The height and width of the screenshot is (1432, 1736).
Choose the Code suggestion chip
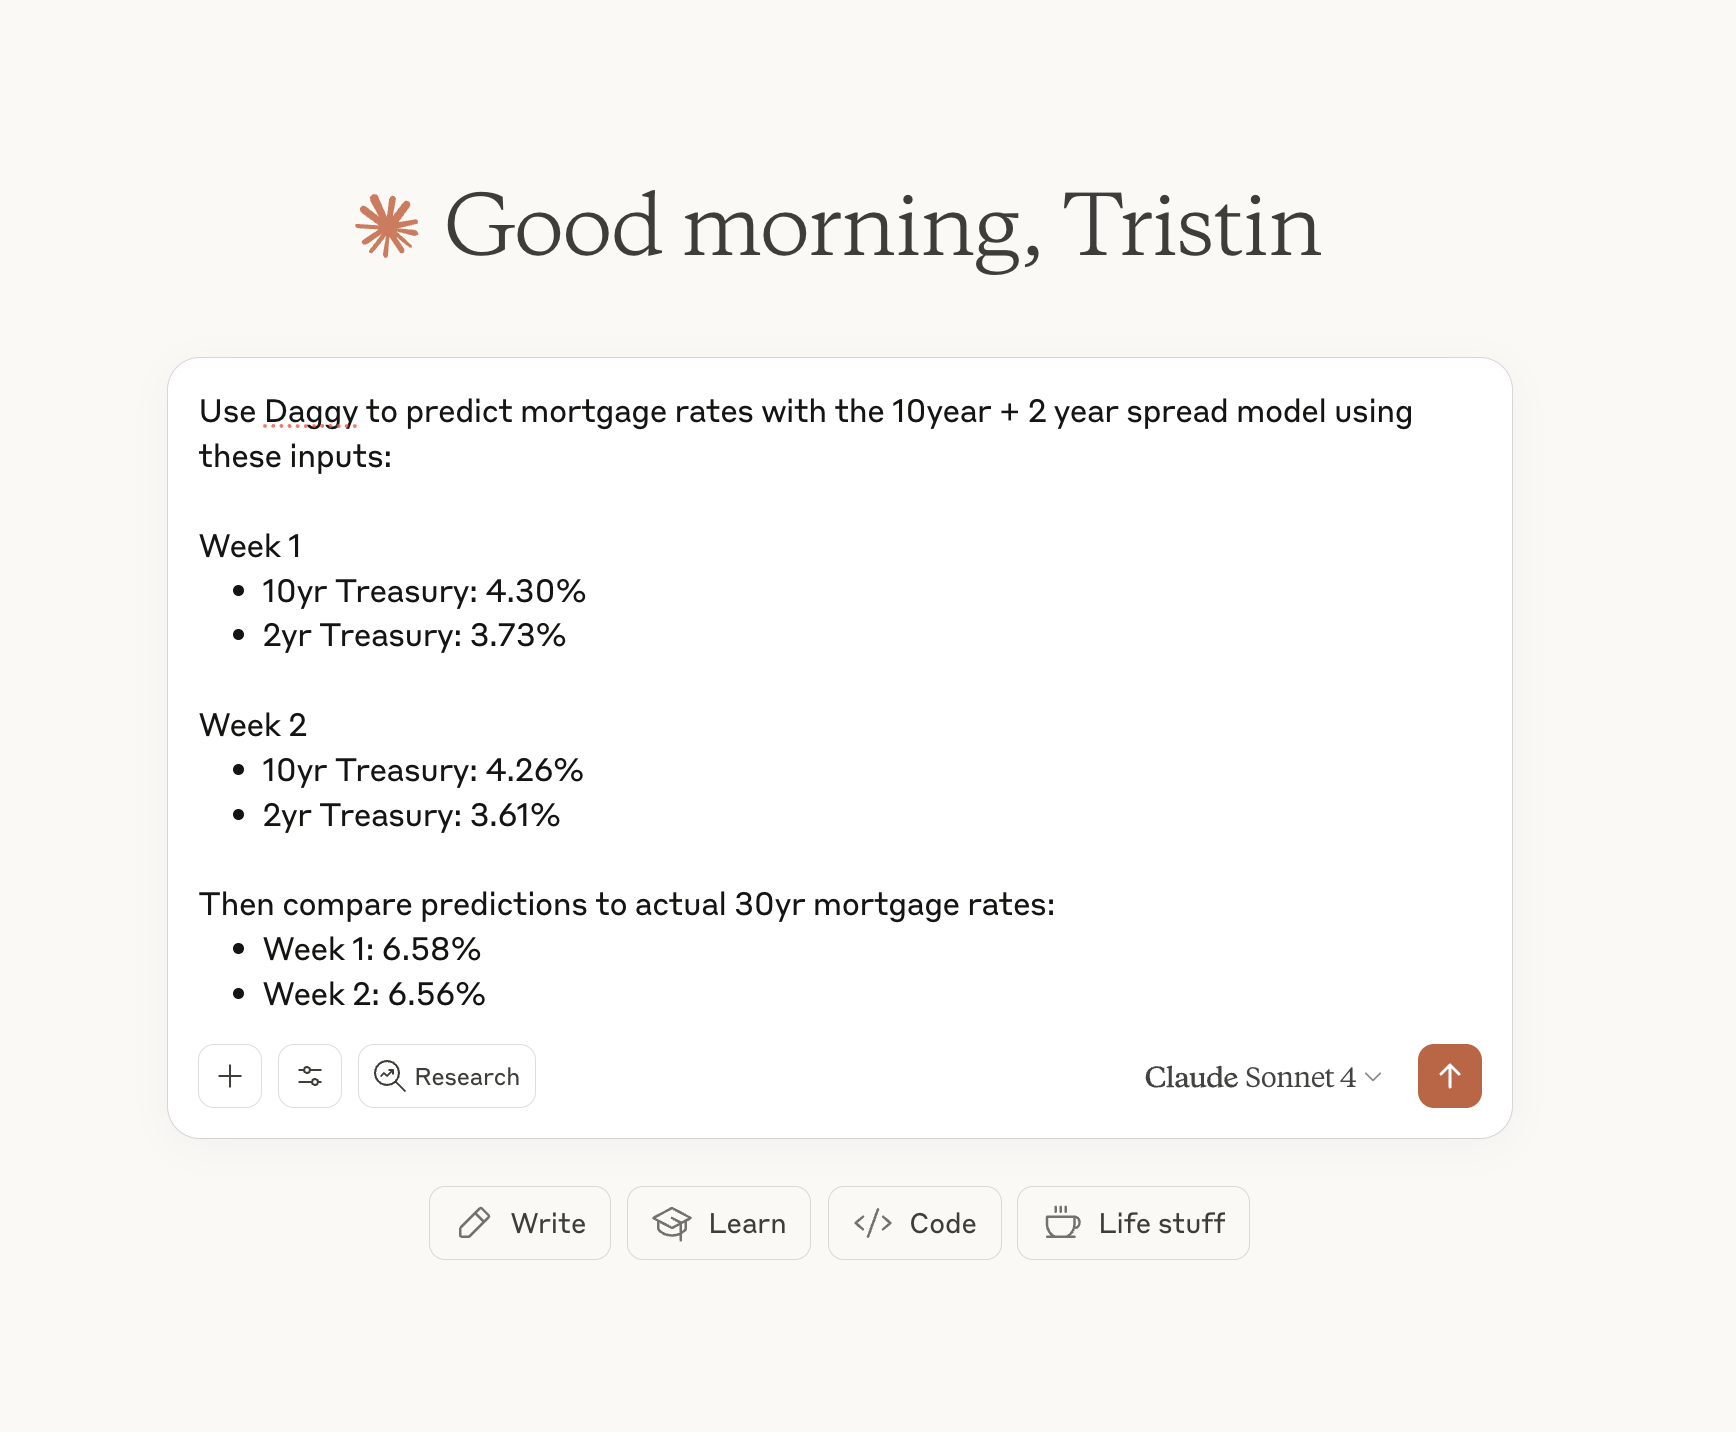[x=914, y=1223]
